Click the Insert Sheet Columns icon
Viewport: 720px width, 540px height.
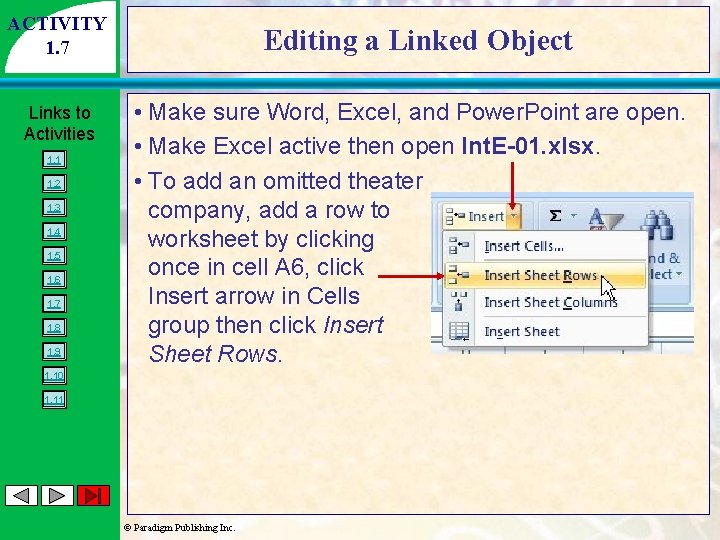tap(458, 302)
